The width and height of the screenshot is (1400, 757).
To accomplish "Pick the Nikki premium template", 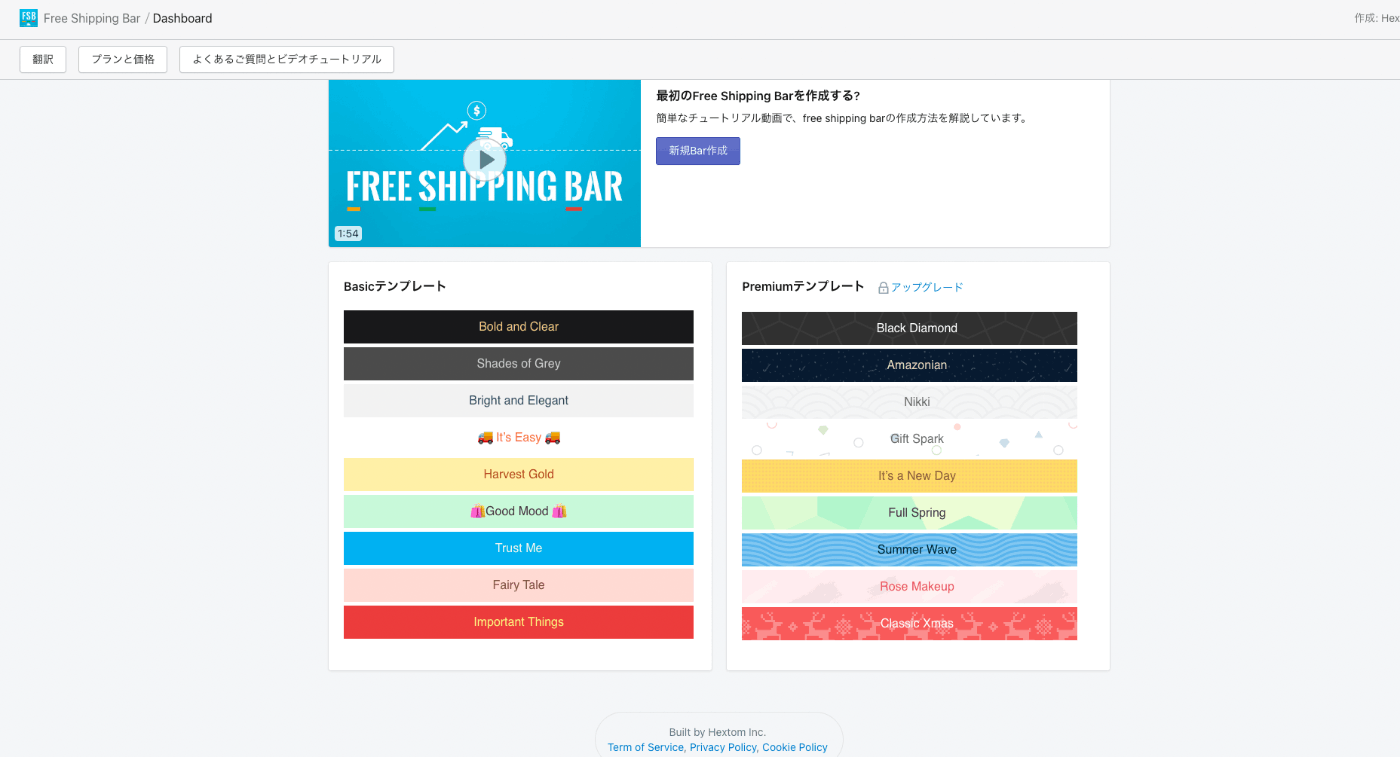I will tap(910, 402).
